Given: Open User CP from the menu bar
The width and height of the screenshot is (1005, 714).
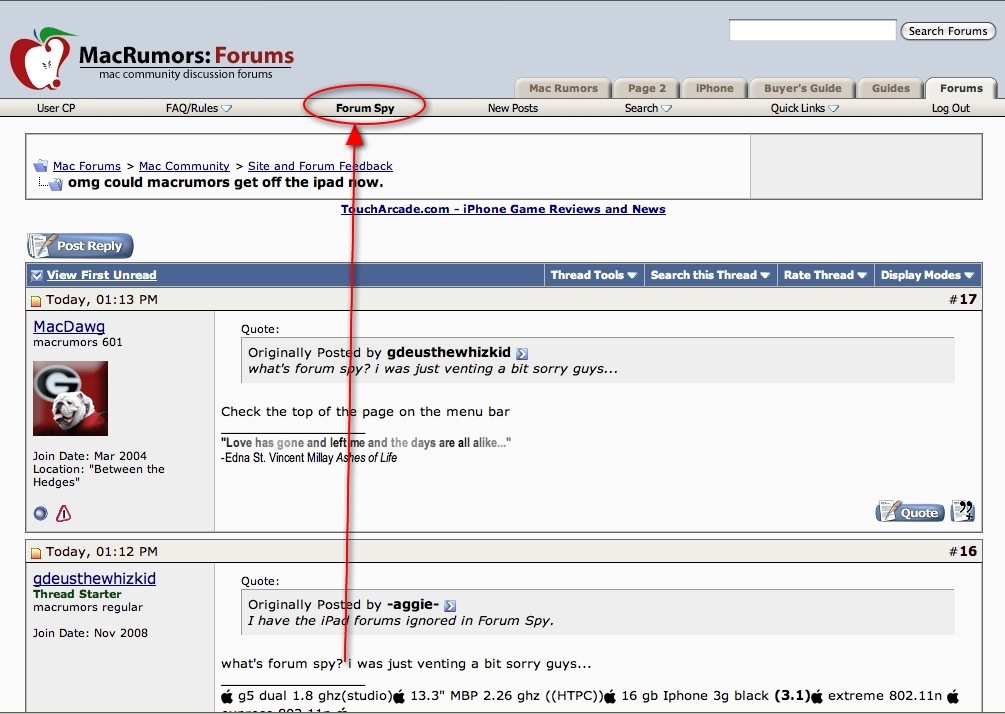Looking at the screenshot, I should click(56, 108).
